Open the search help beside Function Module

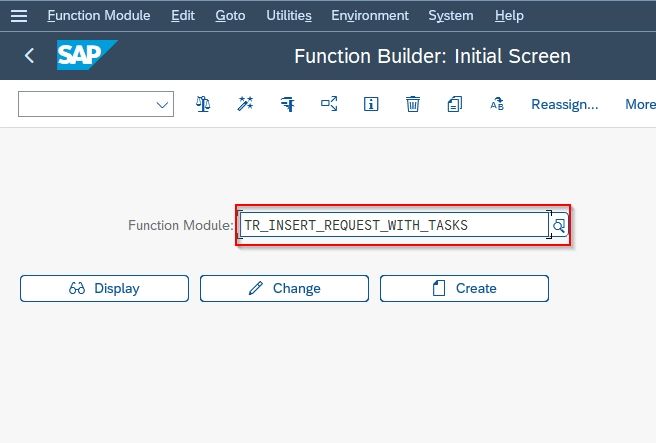[559, 225]
